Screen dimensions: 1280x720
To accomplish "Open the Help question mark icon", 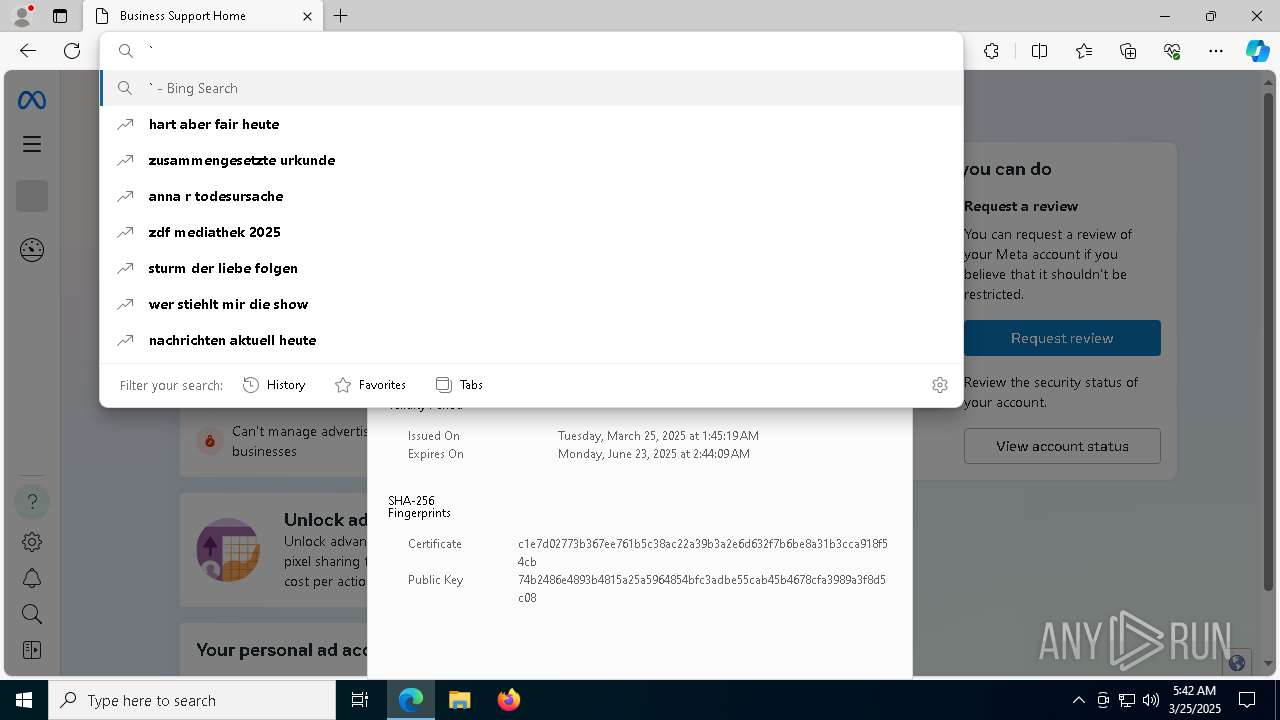I will coord(32,502).
